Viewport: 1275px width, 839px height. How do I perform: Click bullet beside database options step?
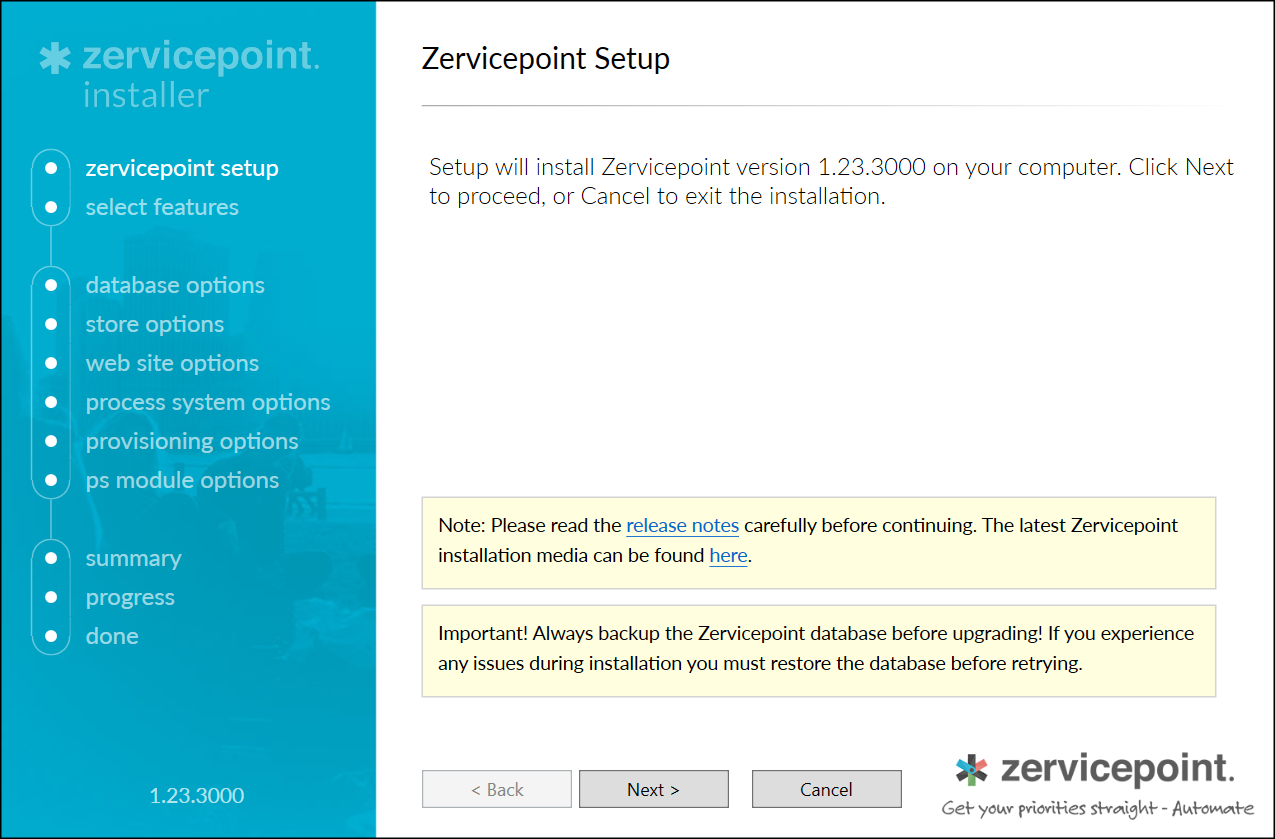pos(51,285)
